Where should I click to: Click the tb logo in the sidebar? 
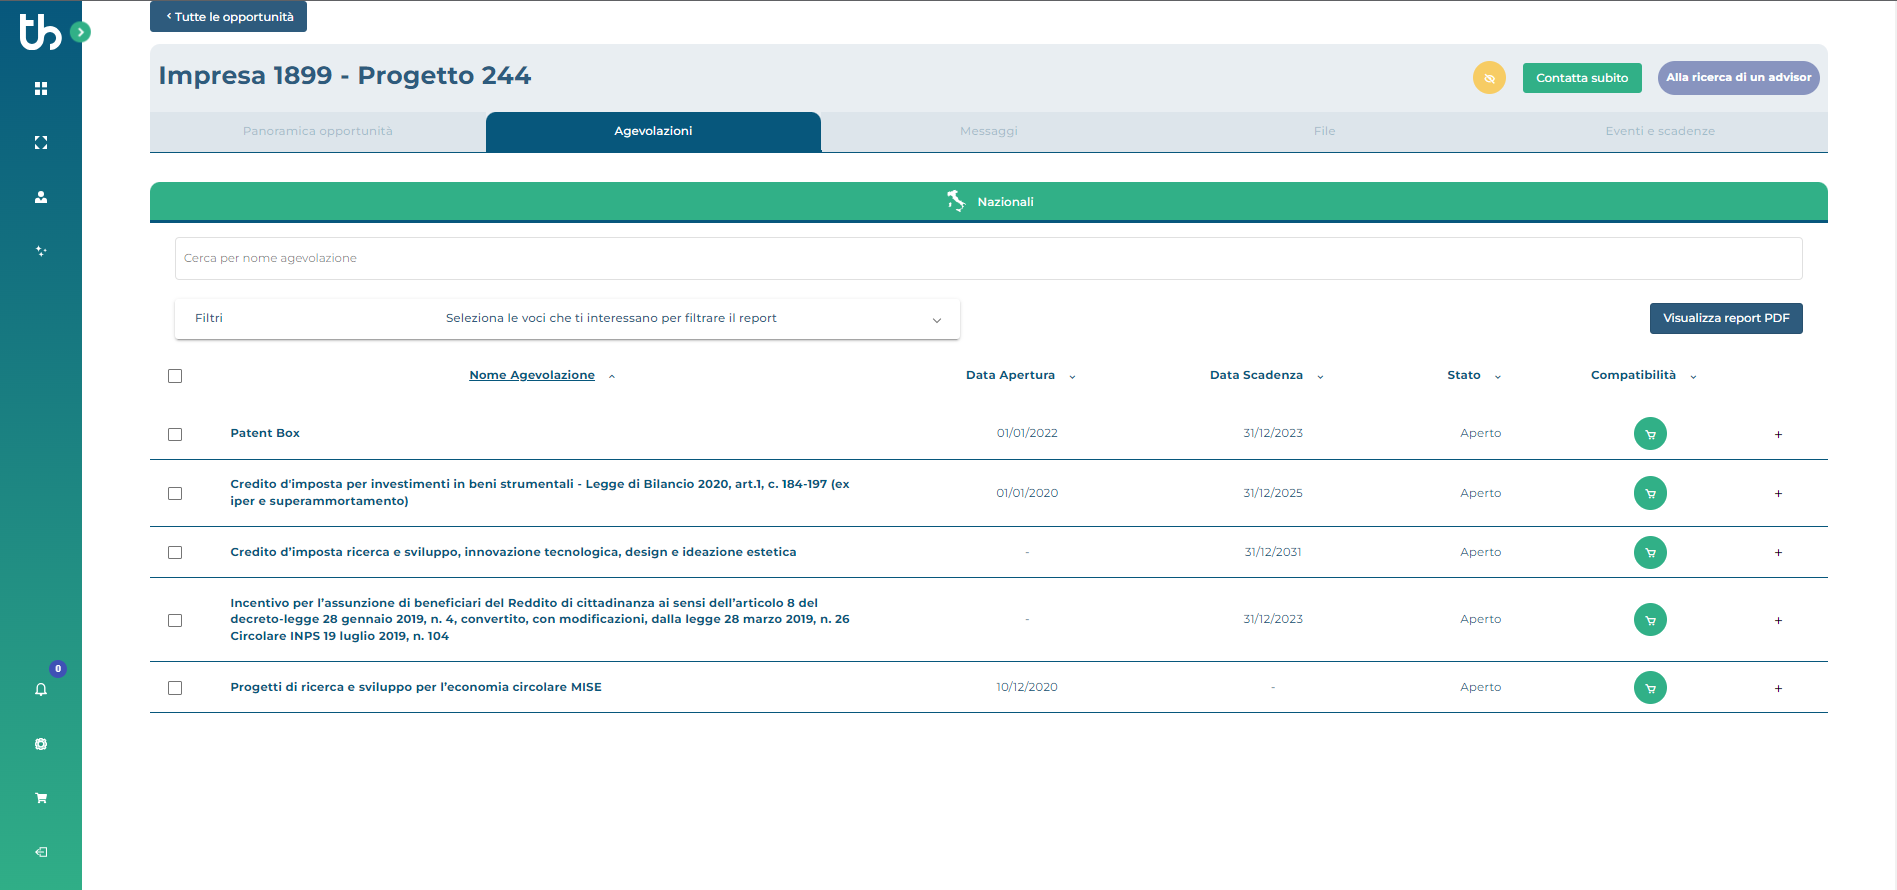pyautogui.click(x=40, y=32)
